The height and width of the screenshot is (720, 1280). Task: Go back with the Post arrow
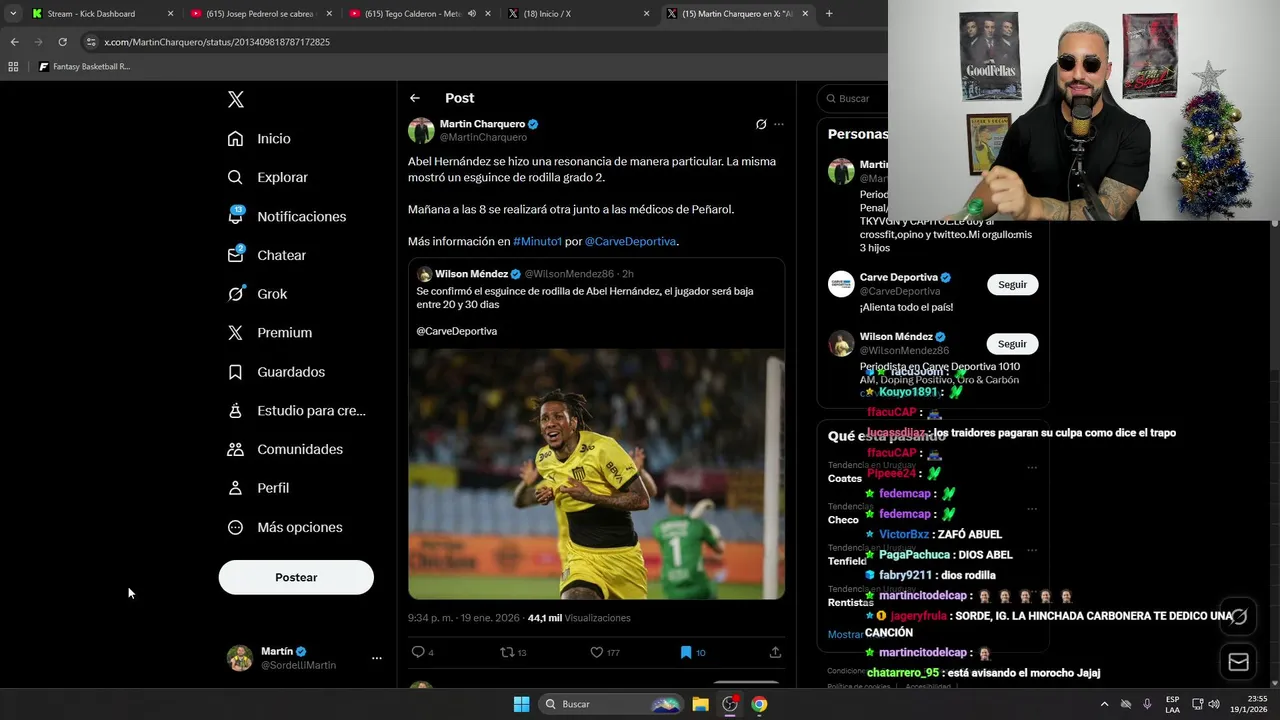coord(415,98)
